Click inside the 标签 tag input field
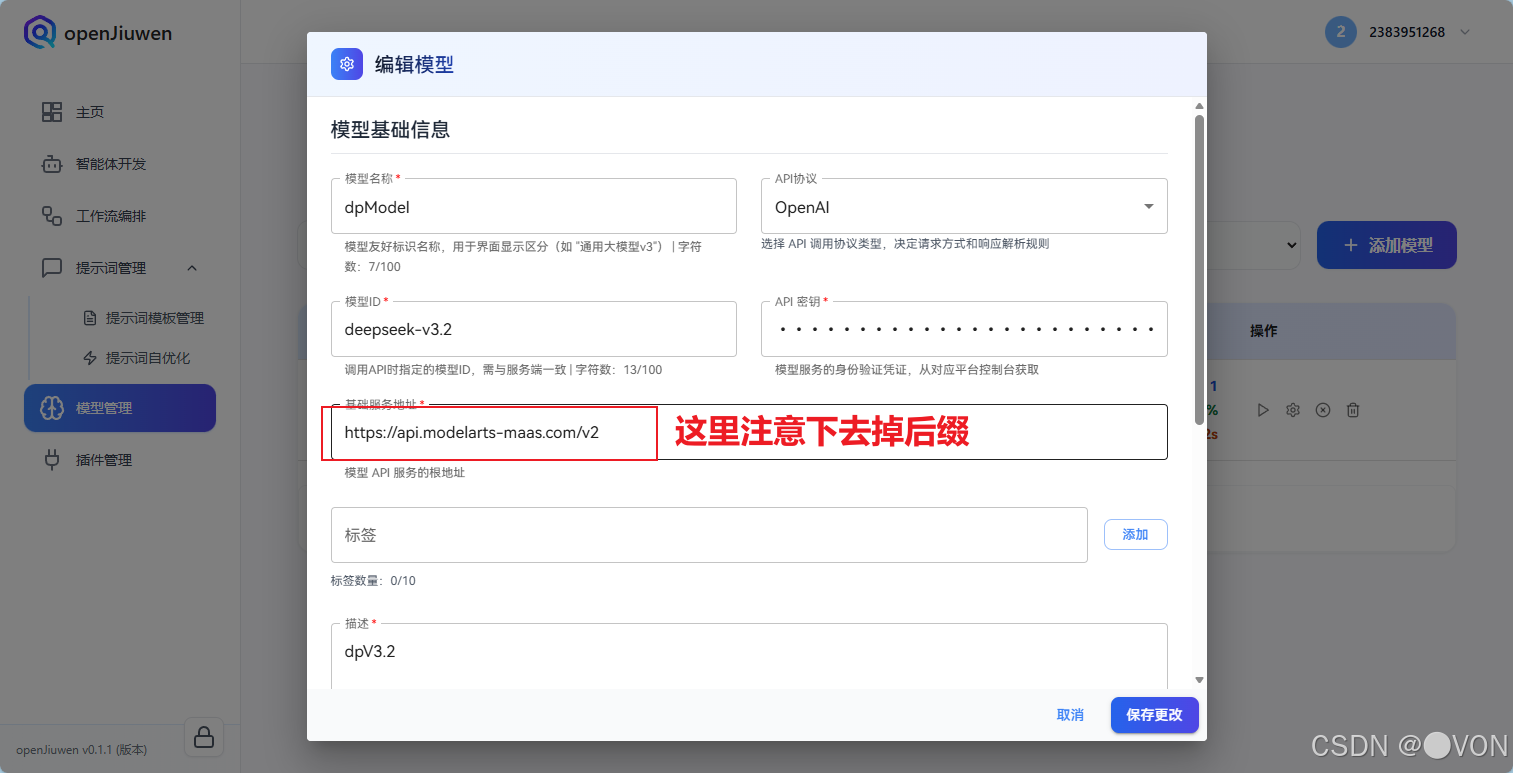The height and width of the screenshot is (773, 1513). (x=700, y=534)
